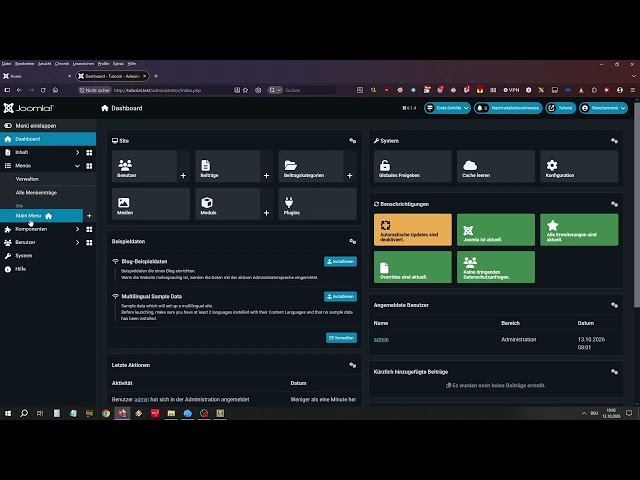Expand the Erste Schritte dropdown

pyautogui.click(x=447, y=108)
